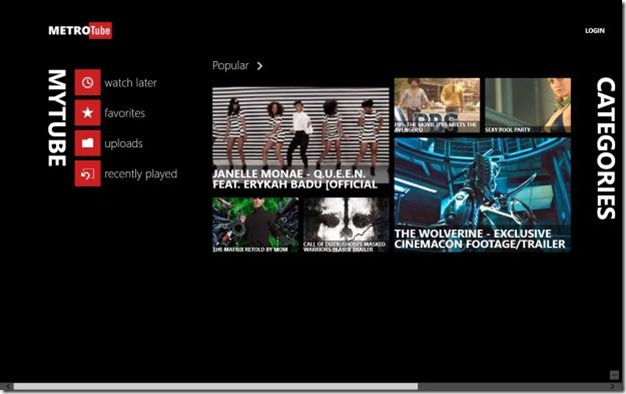Open The Matrix Retold by Mom video
The width and height of the screenshot is (626, 394).
255,225
